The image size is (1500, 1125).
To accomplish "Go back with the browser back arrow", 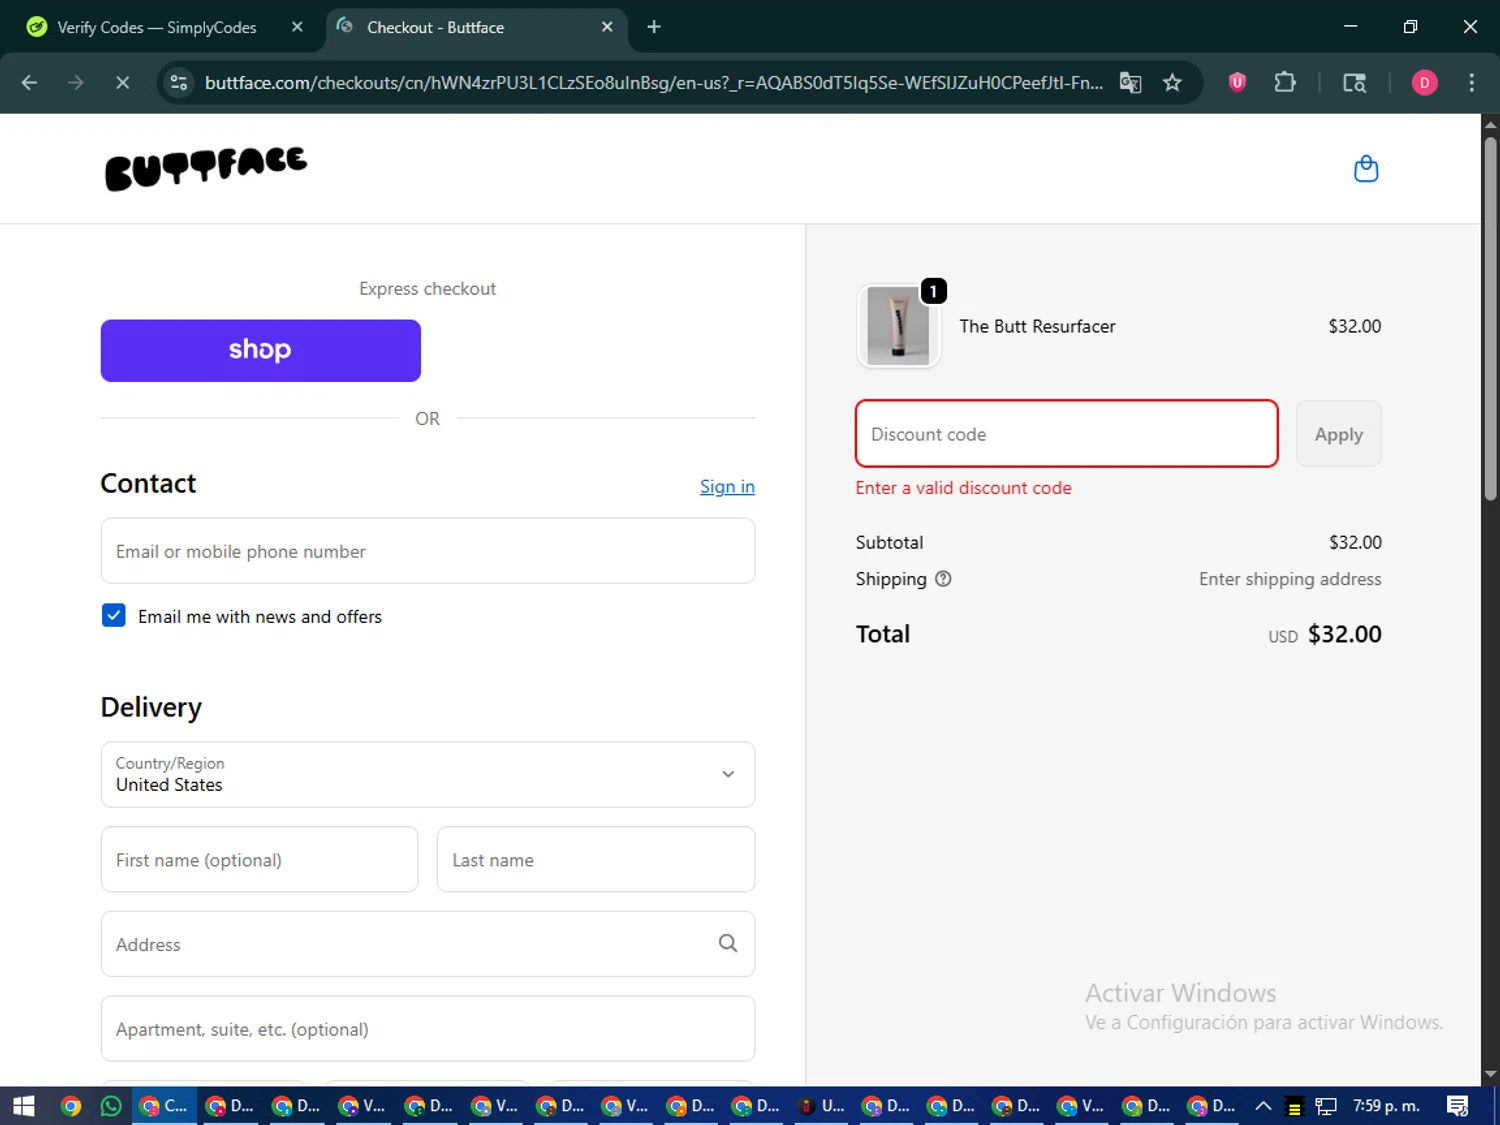I will pos(29,83).
